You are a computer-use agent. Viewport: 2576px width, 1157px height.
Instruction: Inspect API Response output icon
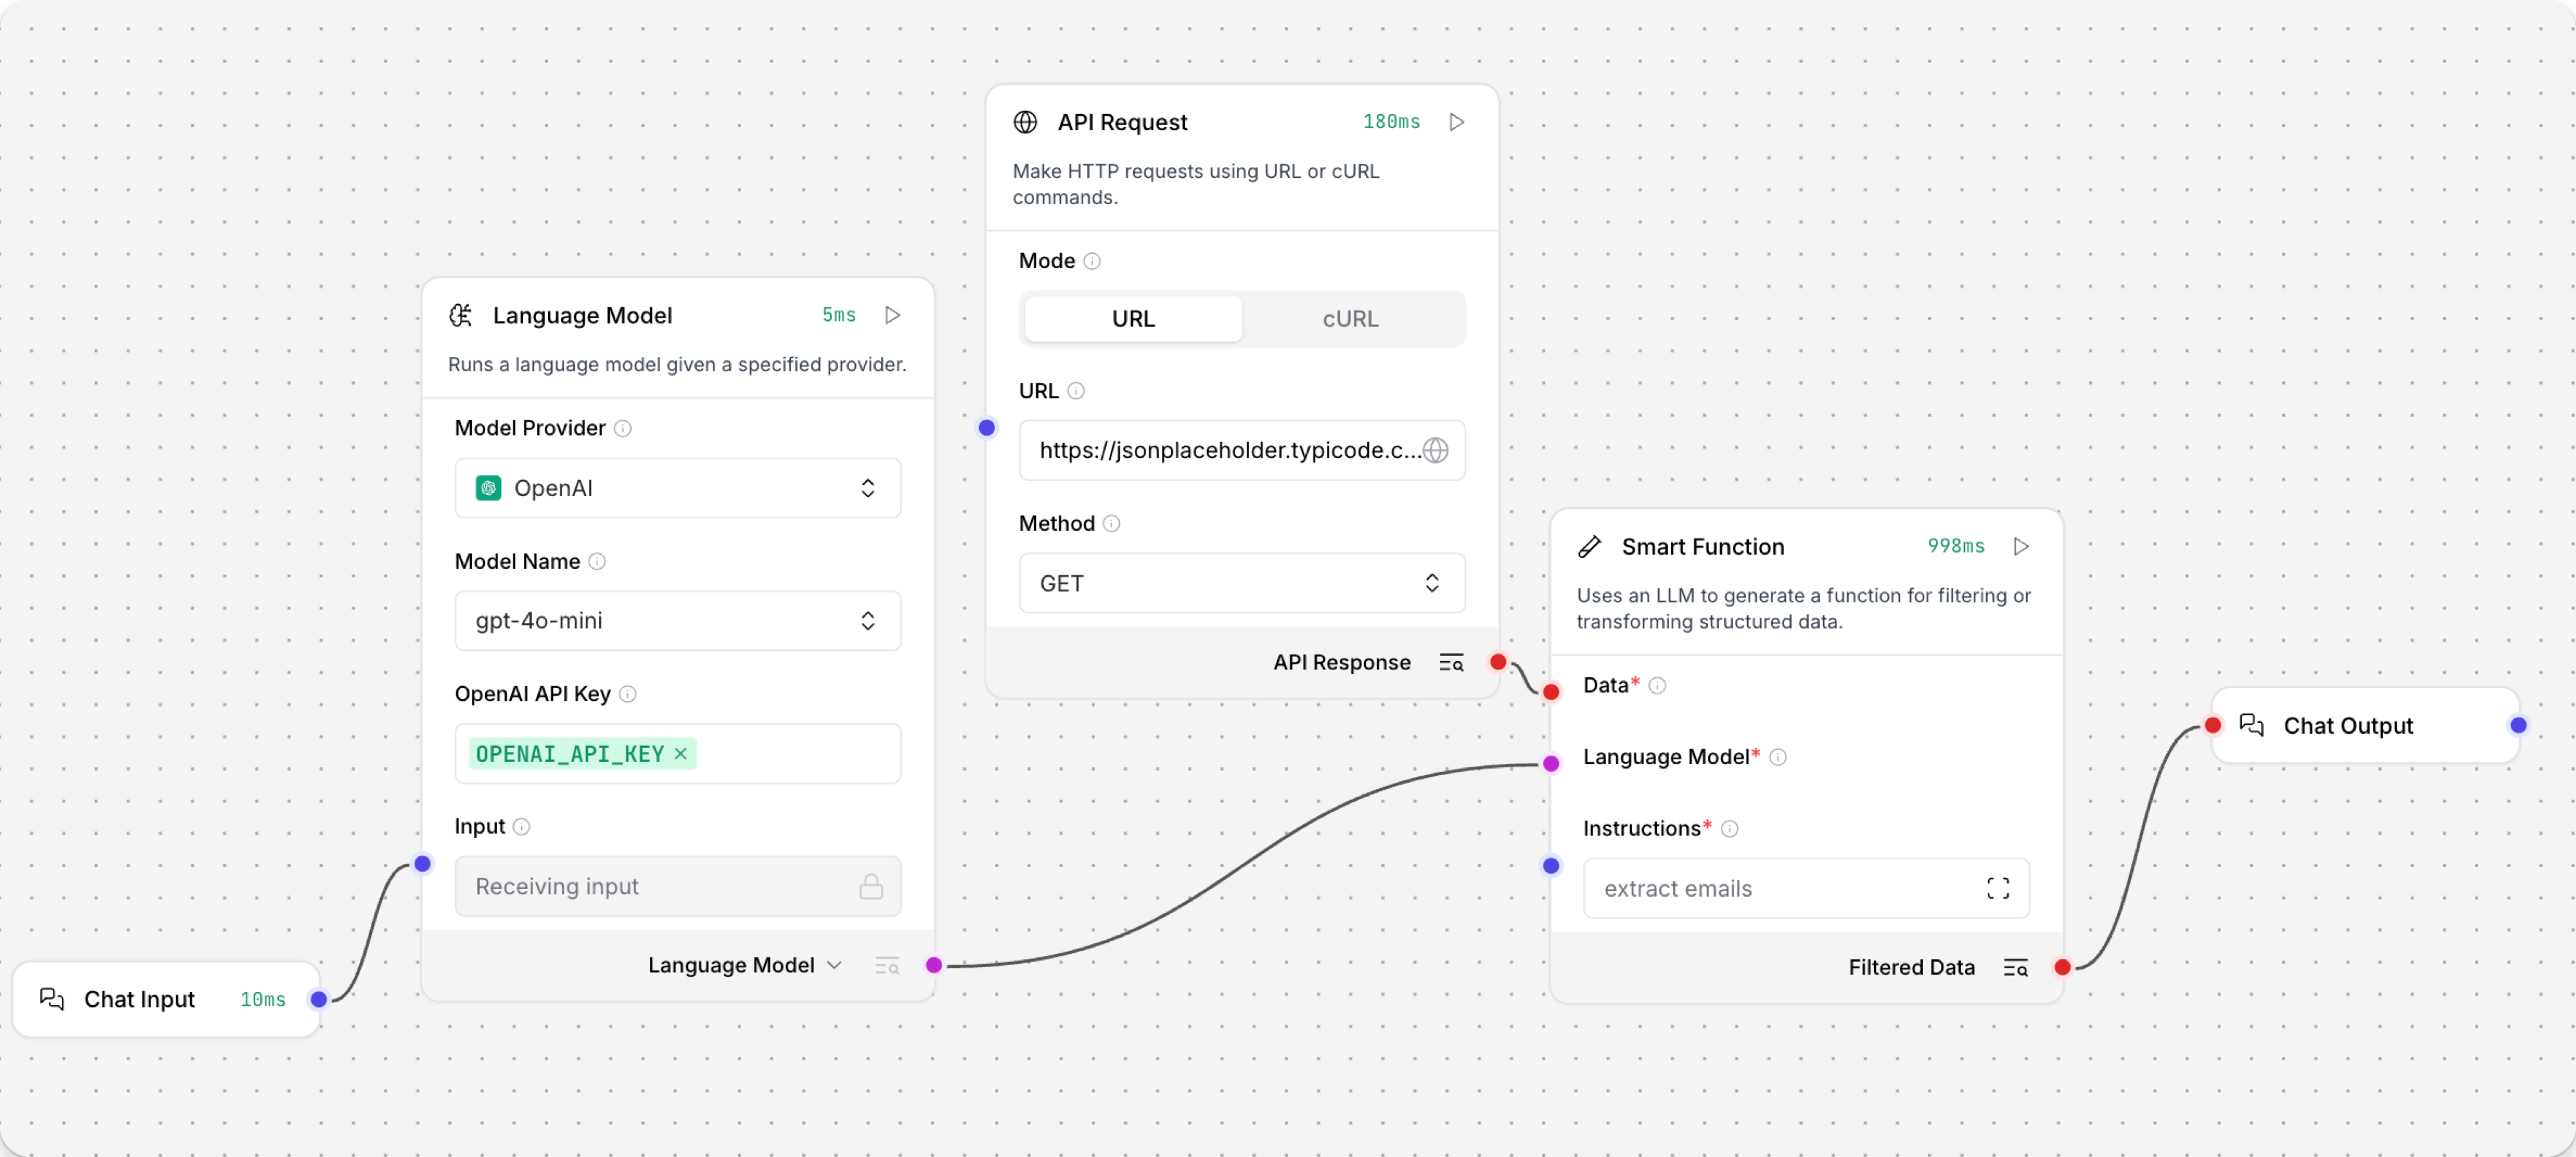click(x=1450, y=662)
